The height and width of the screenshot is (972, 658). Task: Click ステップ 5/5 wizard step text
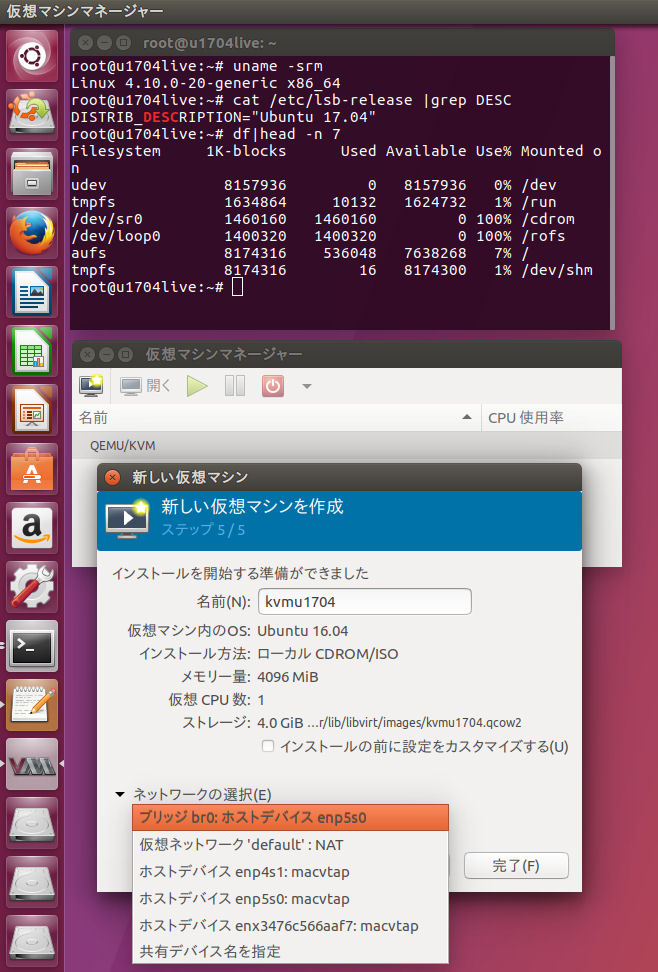pyautogui.click(x=203, y=529)
